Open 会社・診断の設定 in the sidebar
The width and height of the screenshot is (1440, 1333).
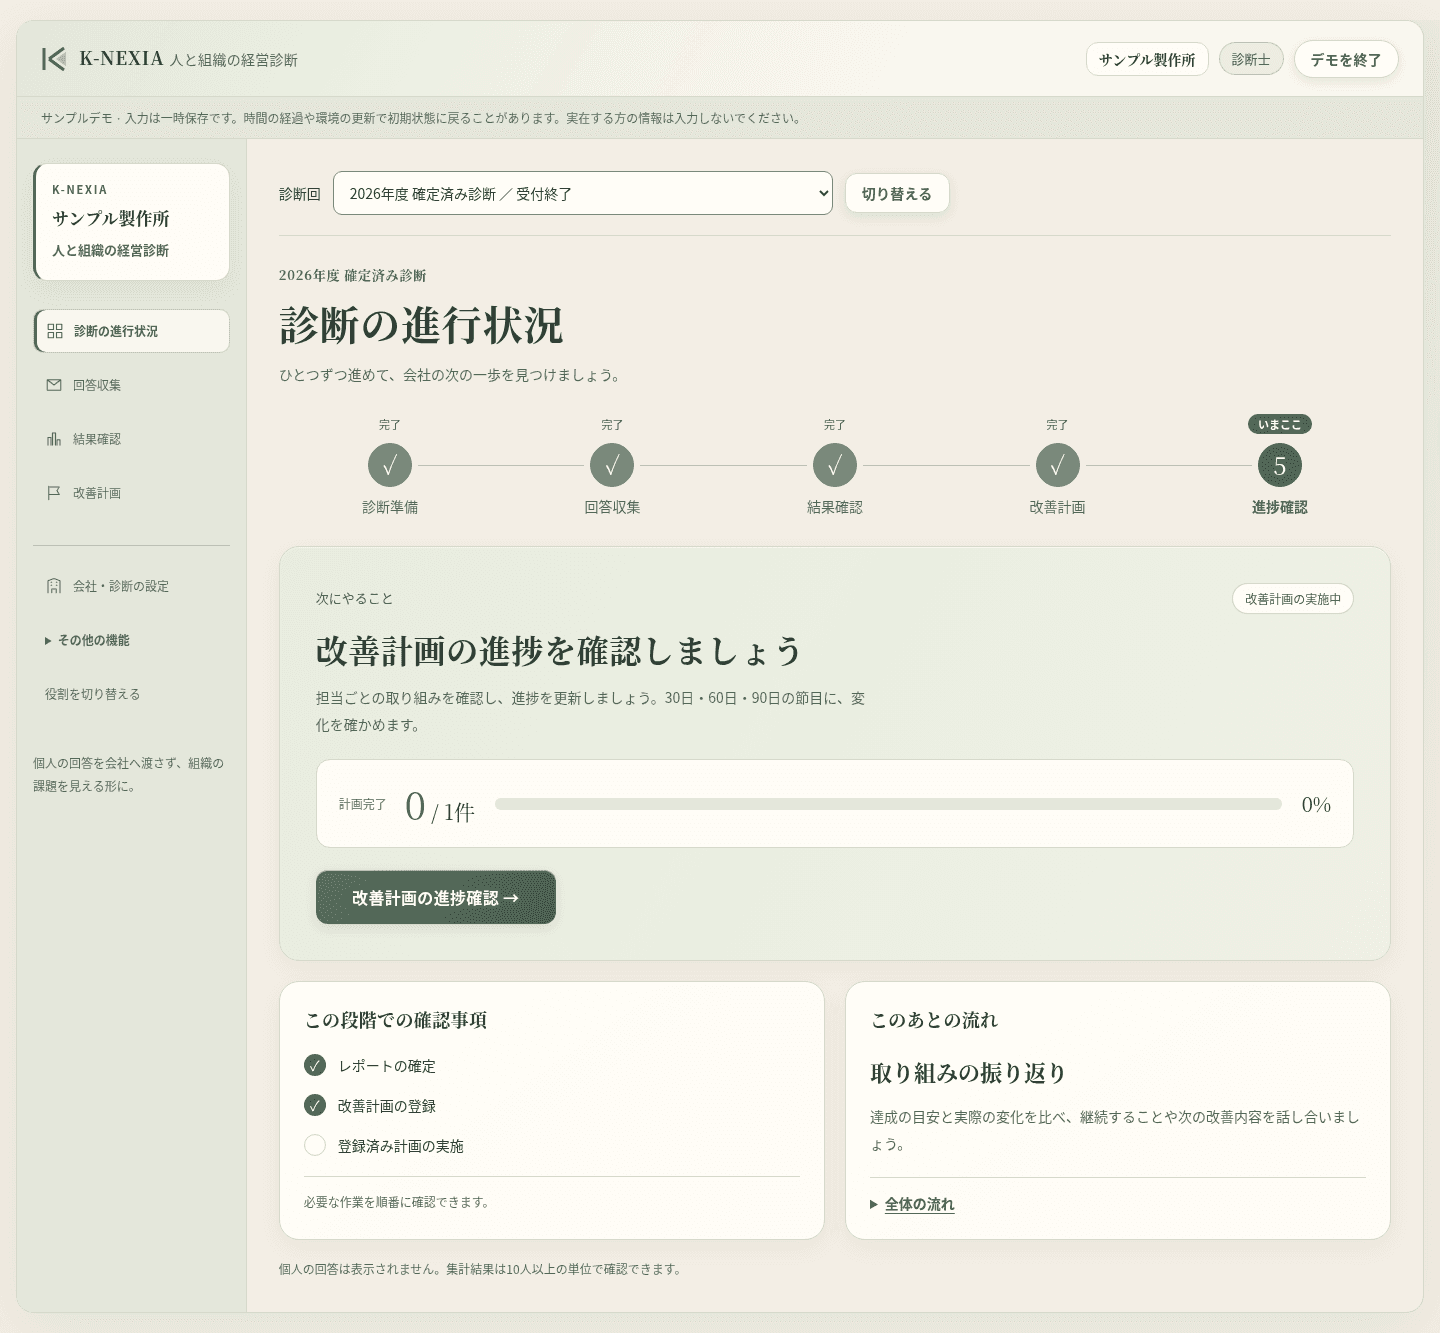point(132,586)
